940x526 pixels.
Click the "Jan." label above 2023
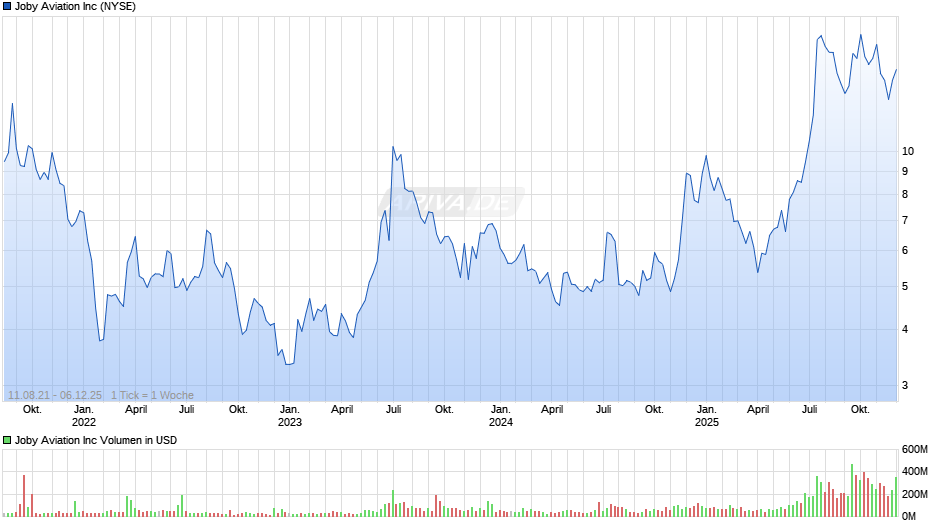[x=290, y=409]
